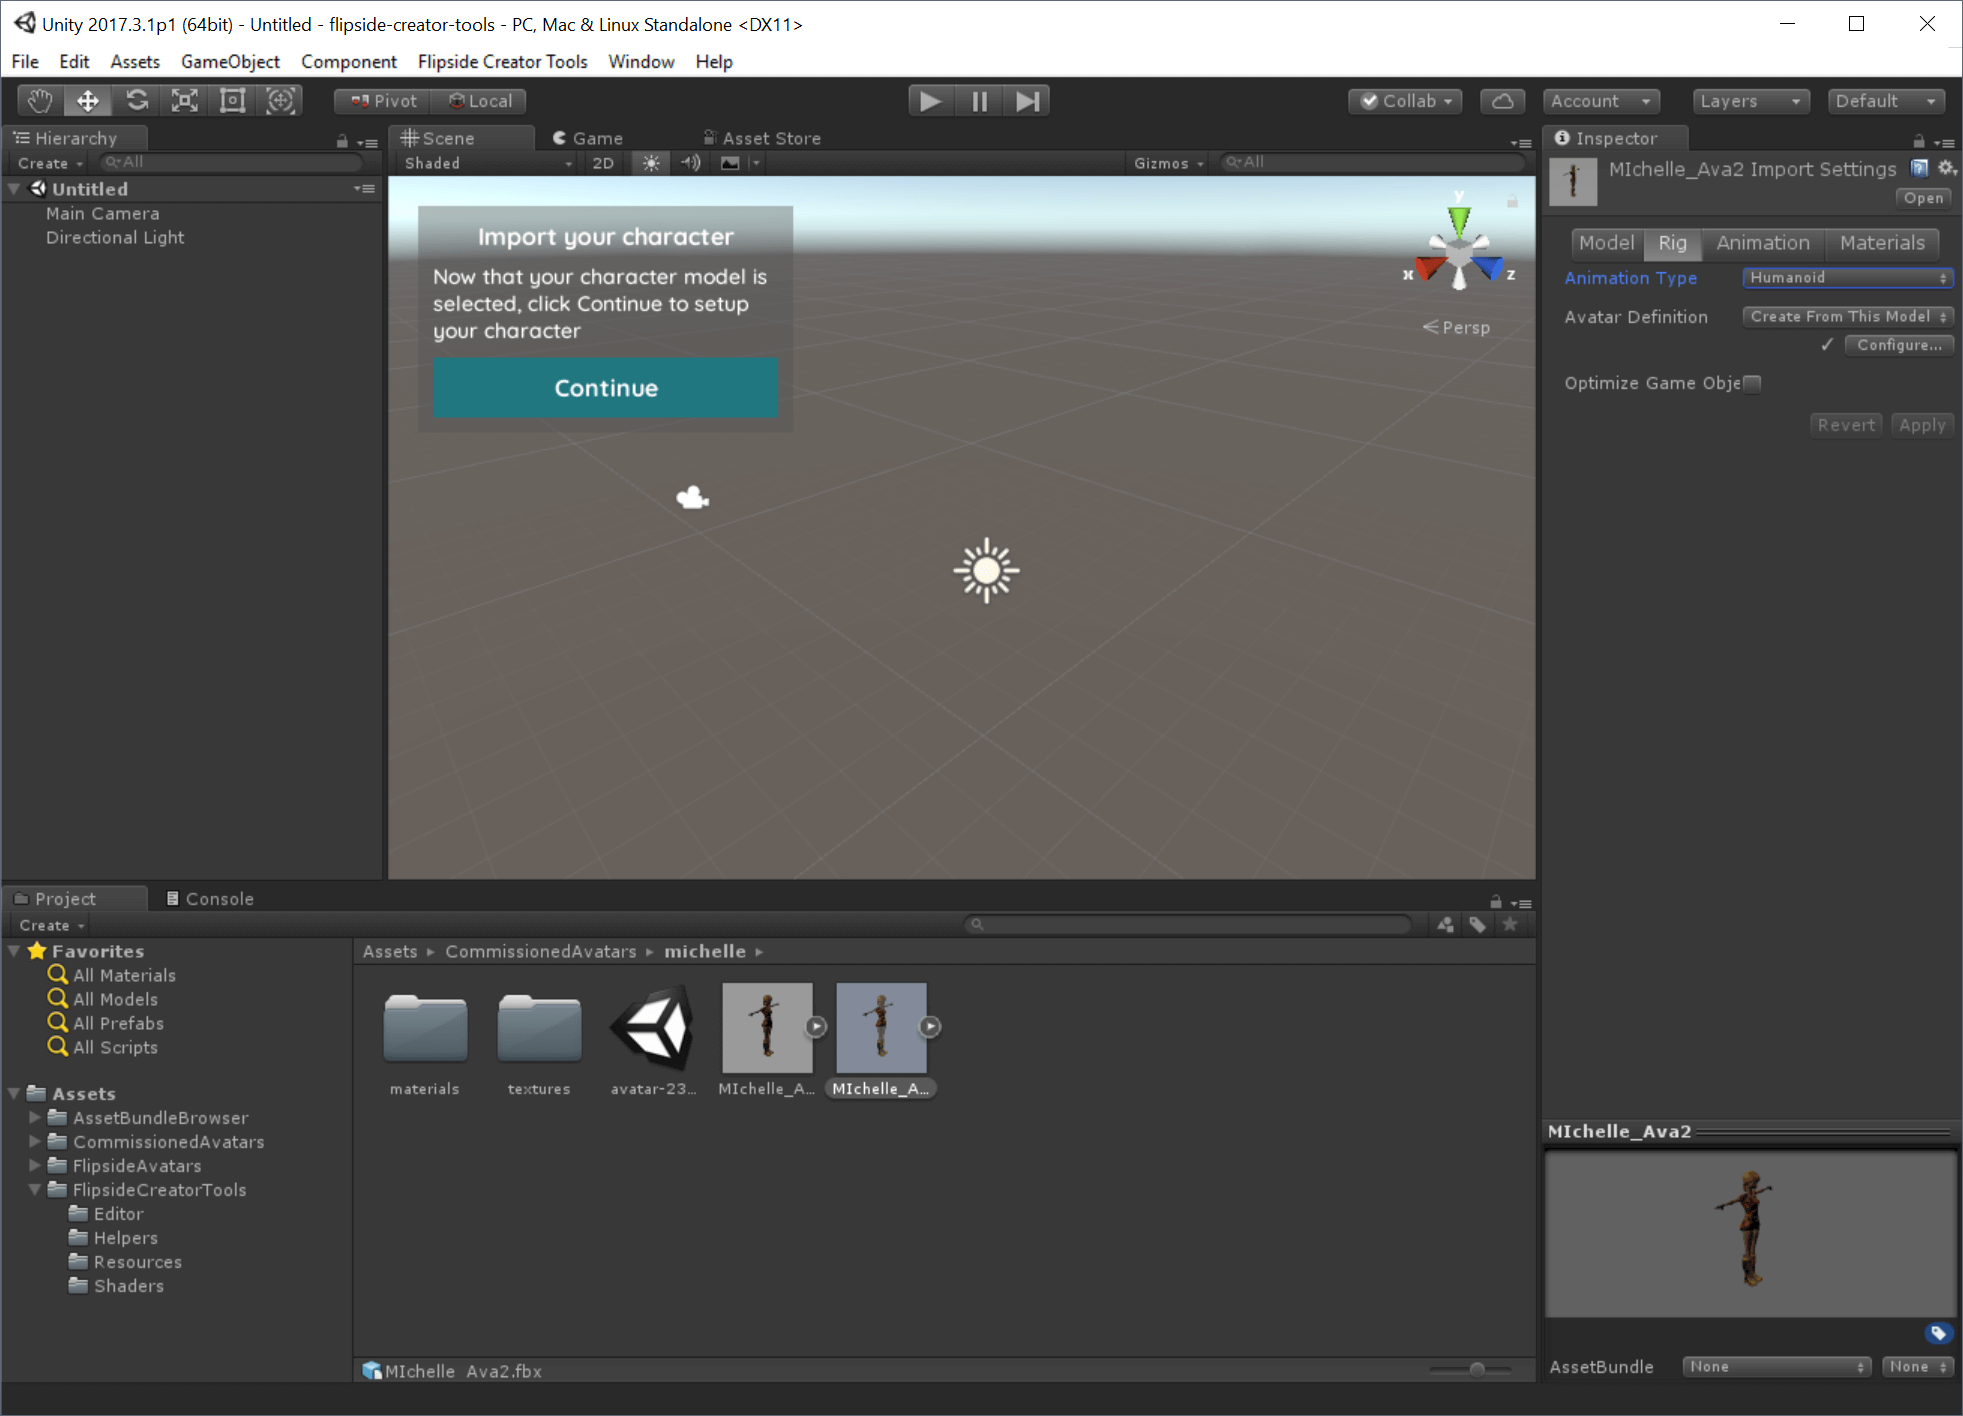The height and width of the screenshot is (1416, 1963).
Task: Click the Continue button
Action: (606, 388)
